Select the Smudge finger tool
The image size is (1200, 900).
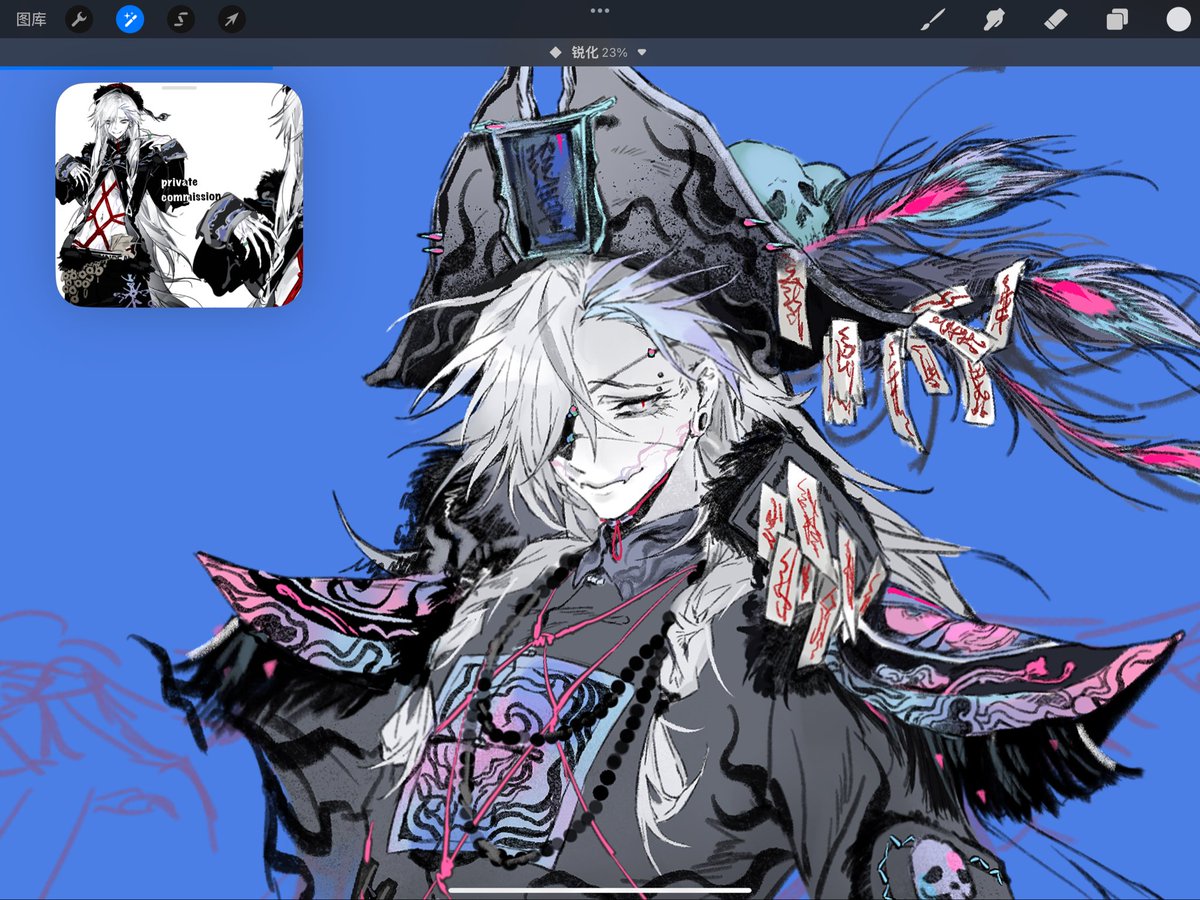pos(994,19)
